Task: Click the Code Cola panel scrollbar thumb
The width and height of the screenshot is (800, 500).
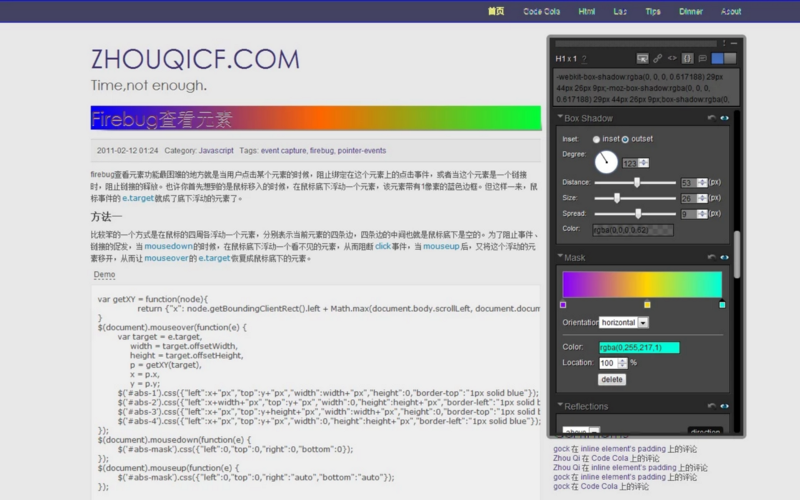Action: 737,255
